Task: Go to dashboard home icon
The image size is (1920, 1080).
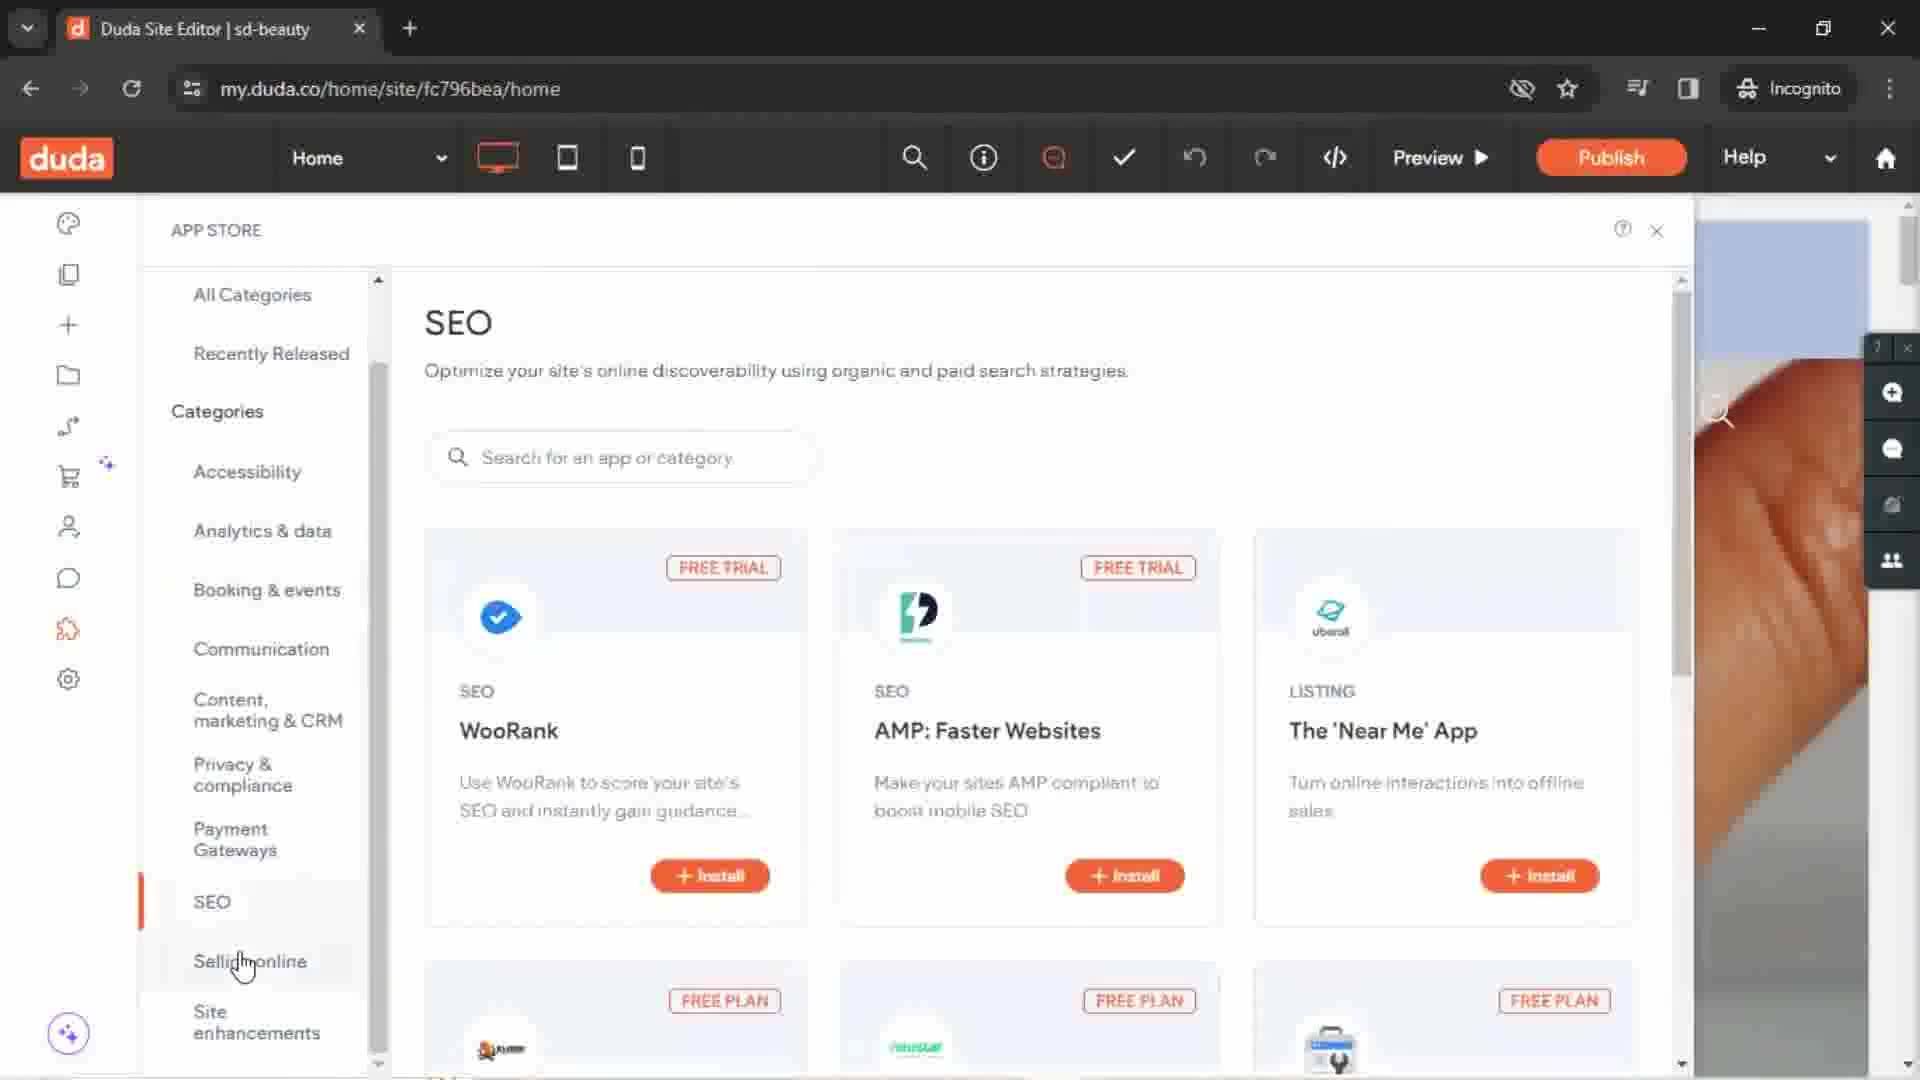Action: (1886, 158)
